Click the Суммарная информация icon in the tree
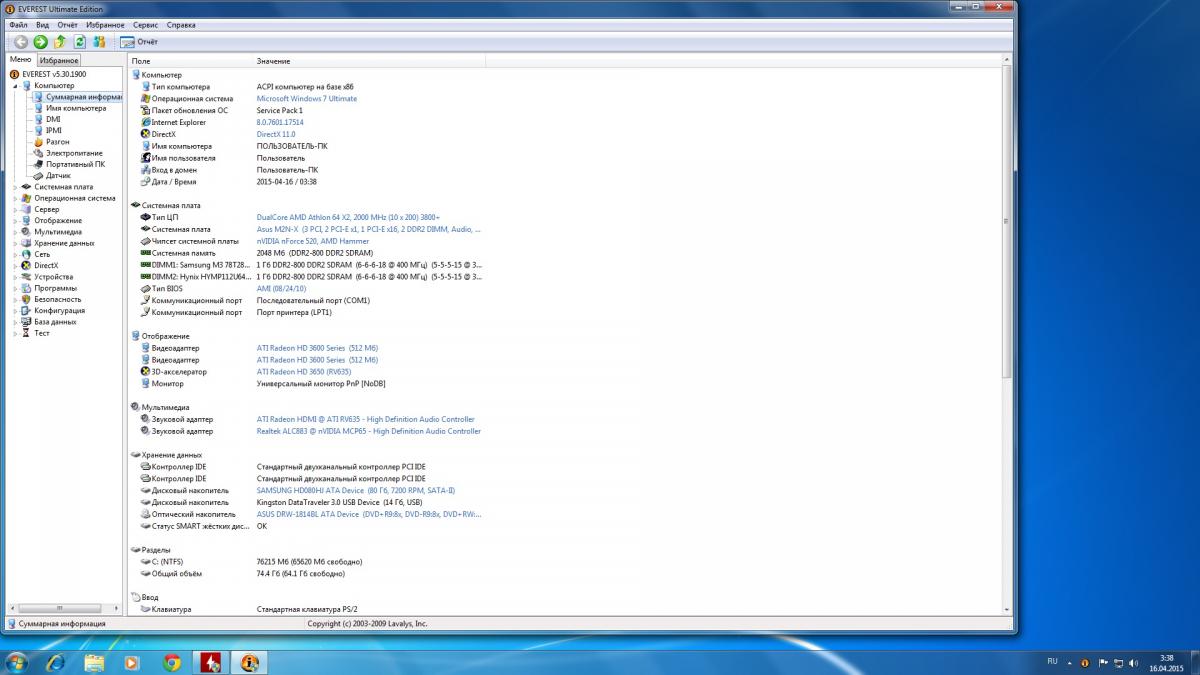Viewport: 1200px width, 675px height. (x=39, y=97)
